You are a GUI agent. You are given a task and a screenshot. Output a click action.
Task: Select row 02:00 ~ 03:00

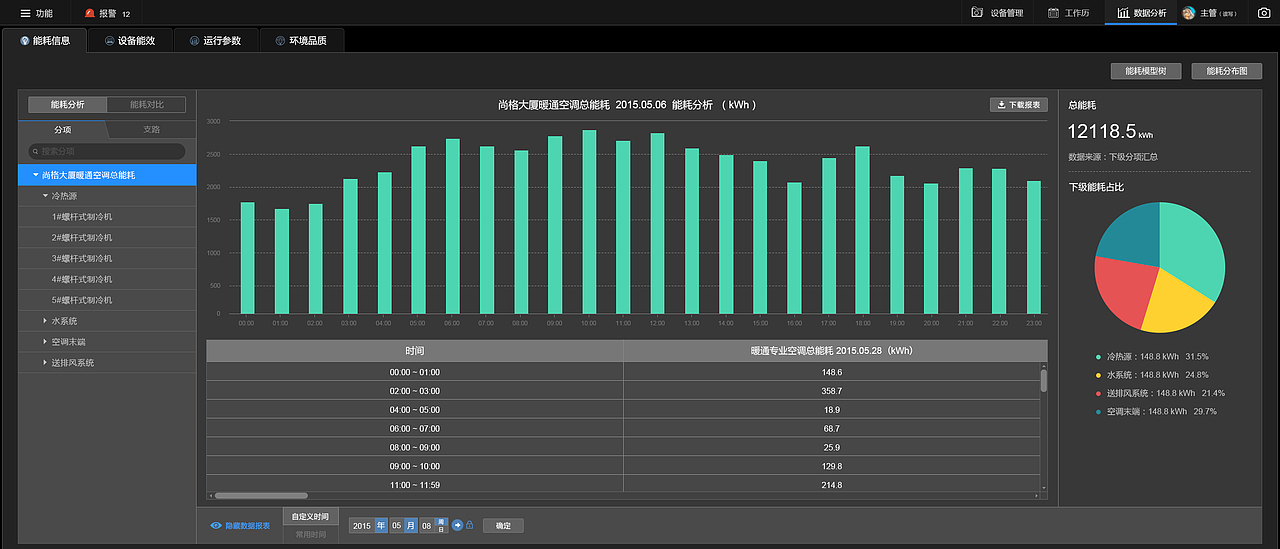pos(623,391)
